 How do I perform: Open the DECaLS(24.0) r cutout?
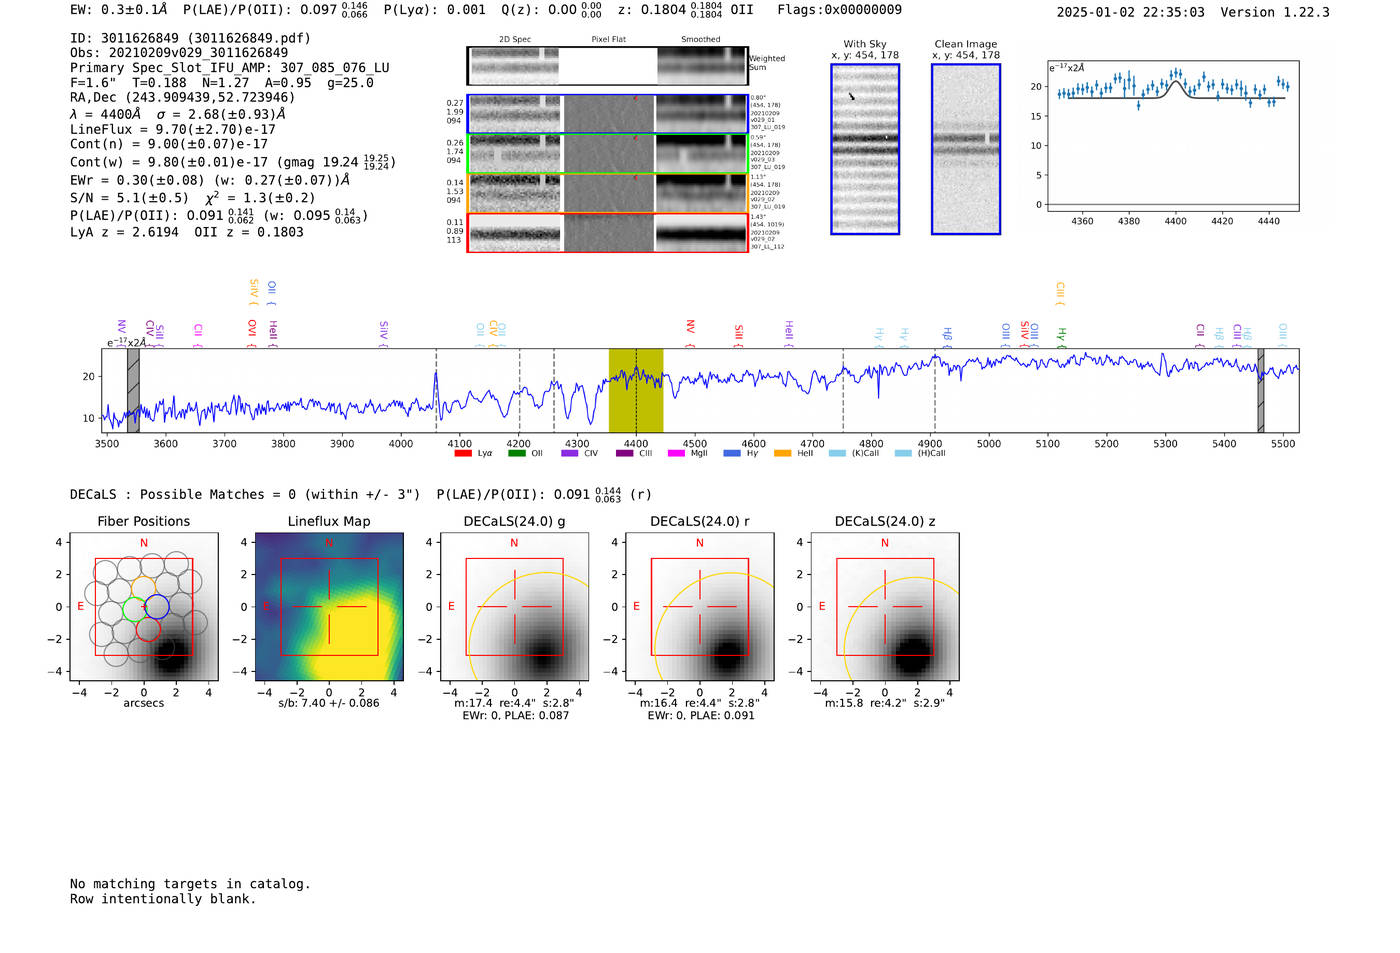699,607
